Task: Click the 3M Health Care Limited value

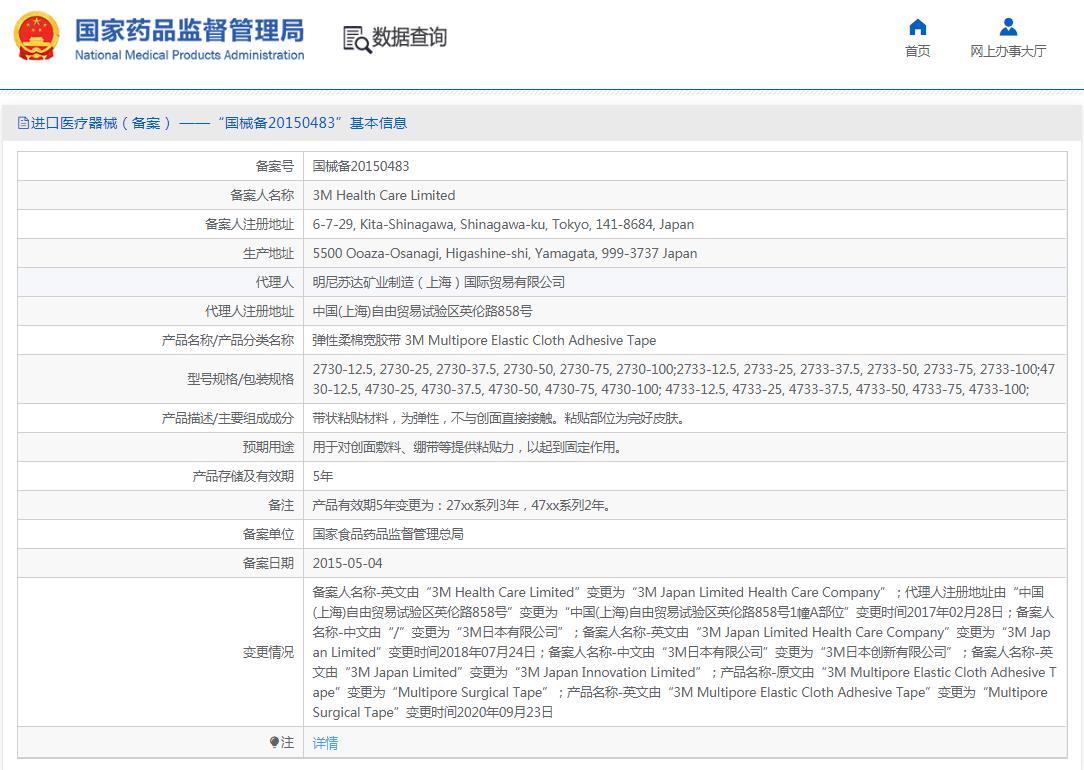Action: tap(384, 195)
